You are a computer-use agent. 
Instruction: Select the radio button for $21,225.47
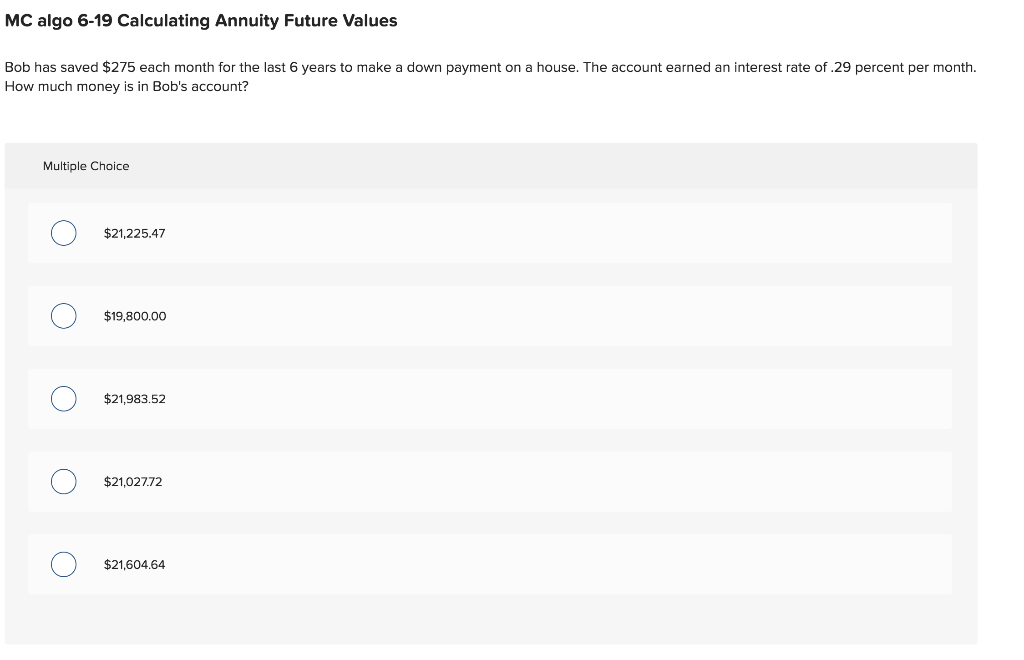pos(63,233)
